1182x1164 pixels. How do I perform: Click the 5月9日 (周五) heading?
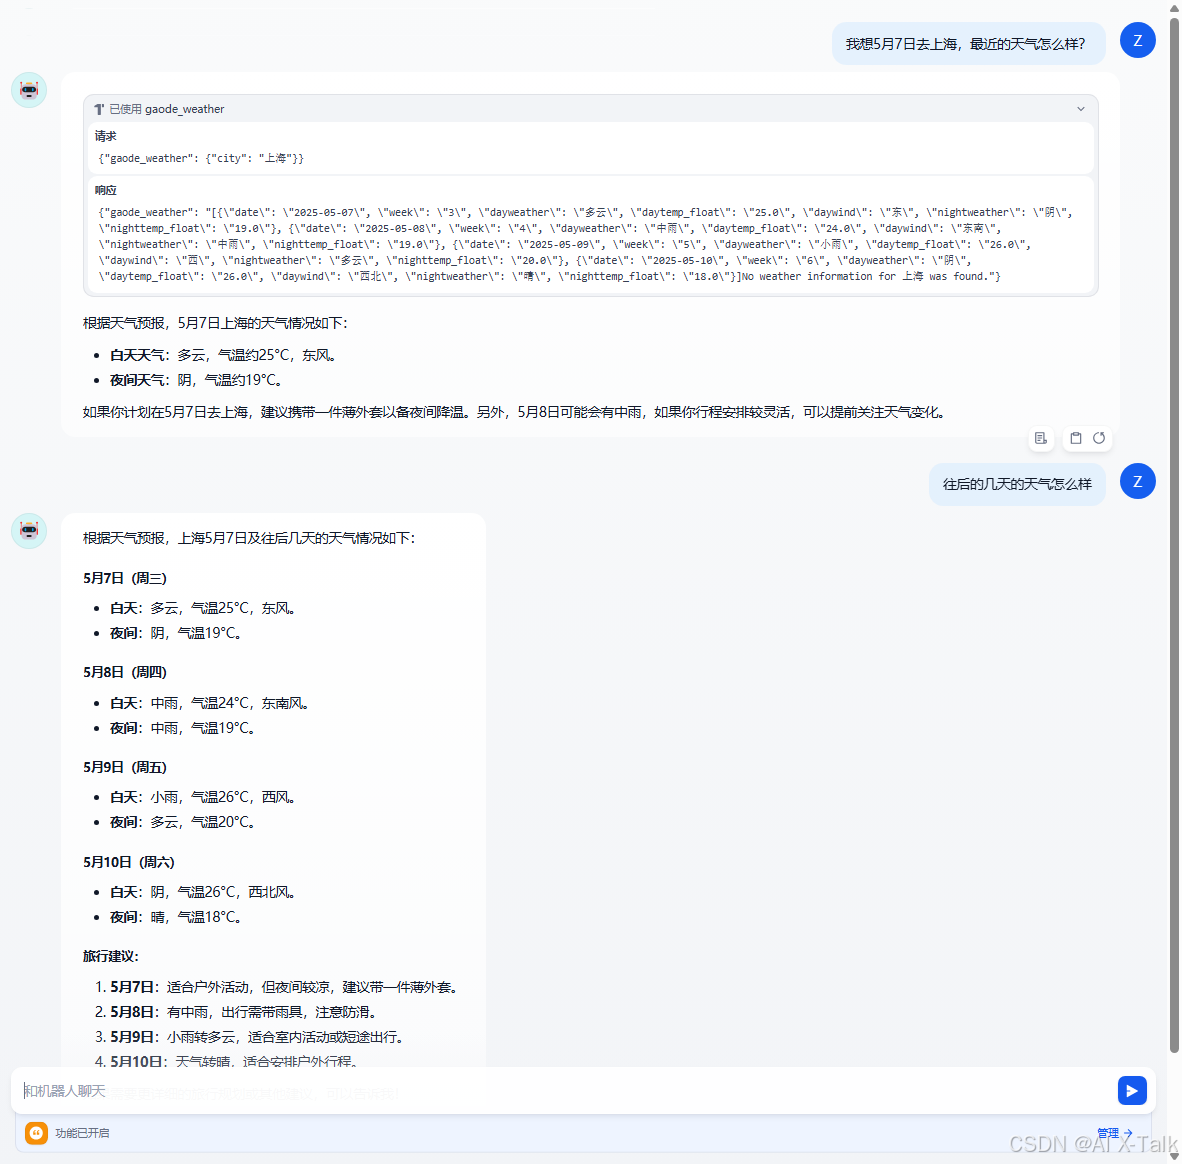pyautogui.click(x=125, y=767)
